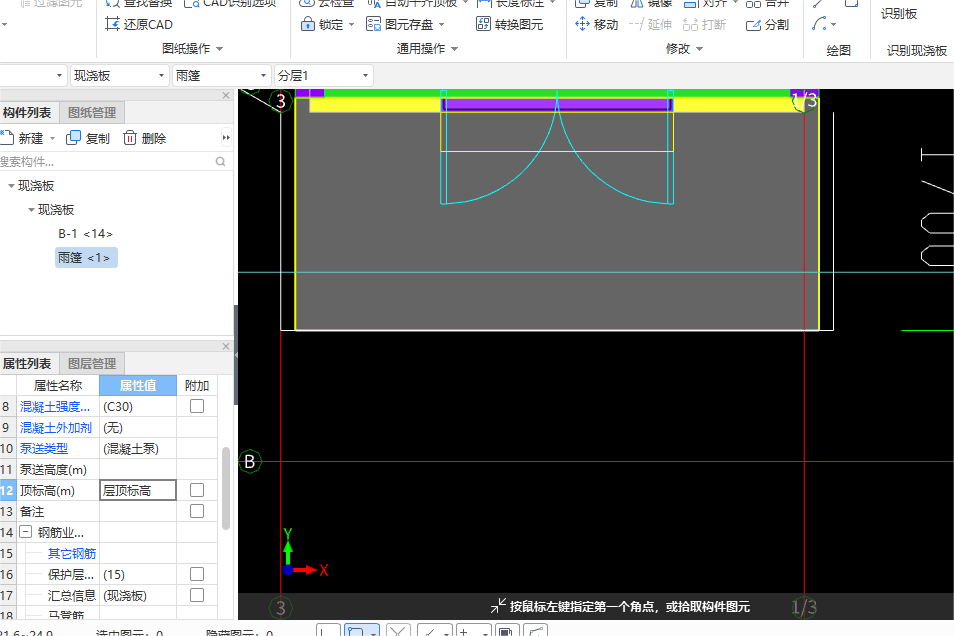Click the (15) cover value cell
The height and width of the screenshot is (636, 954).
tap(138, 574)
